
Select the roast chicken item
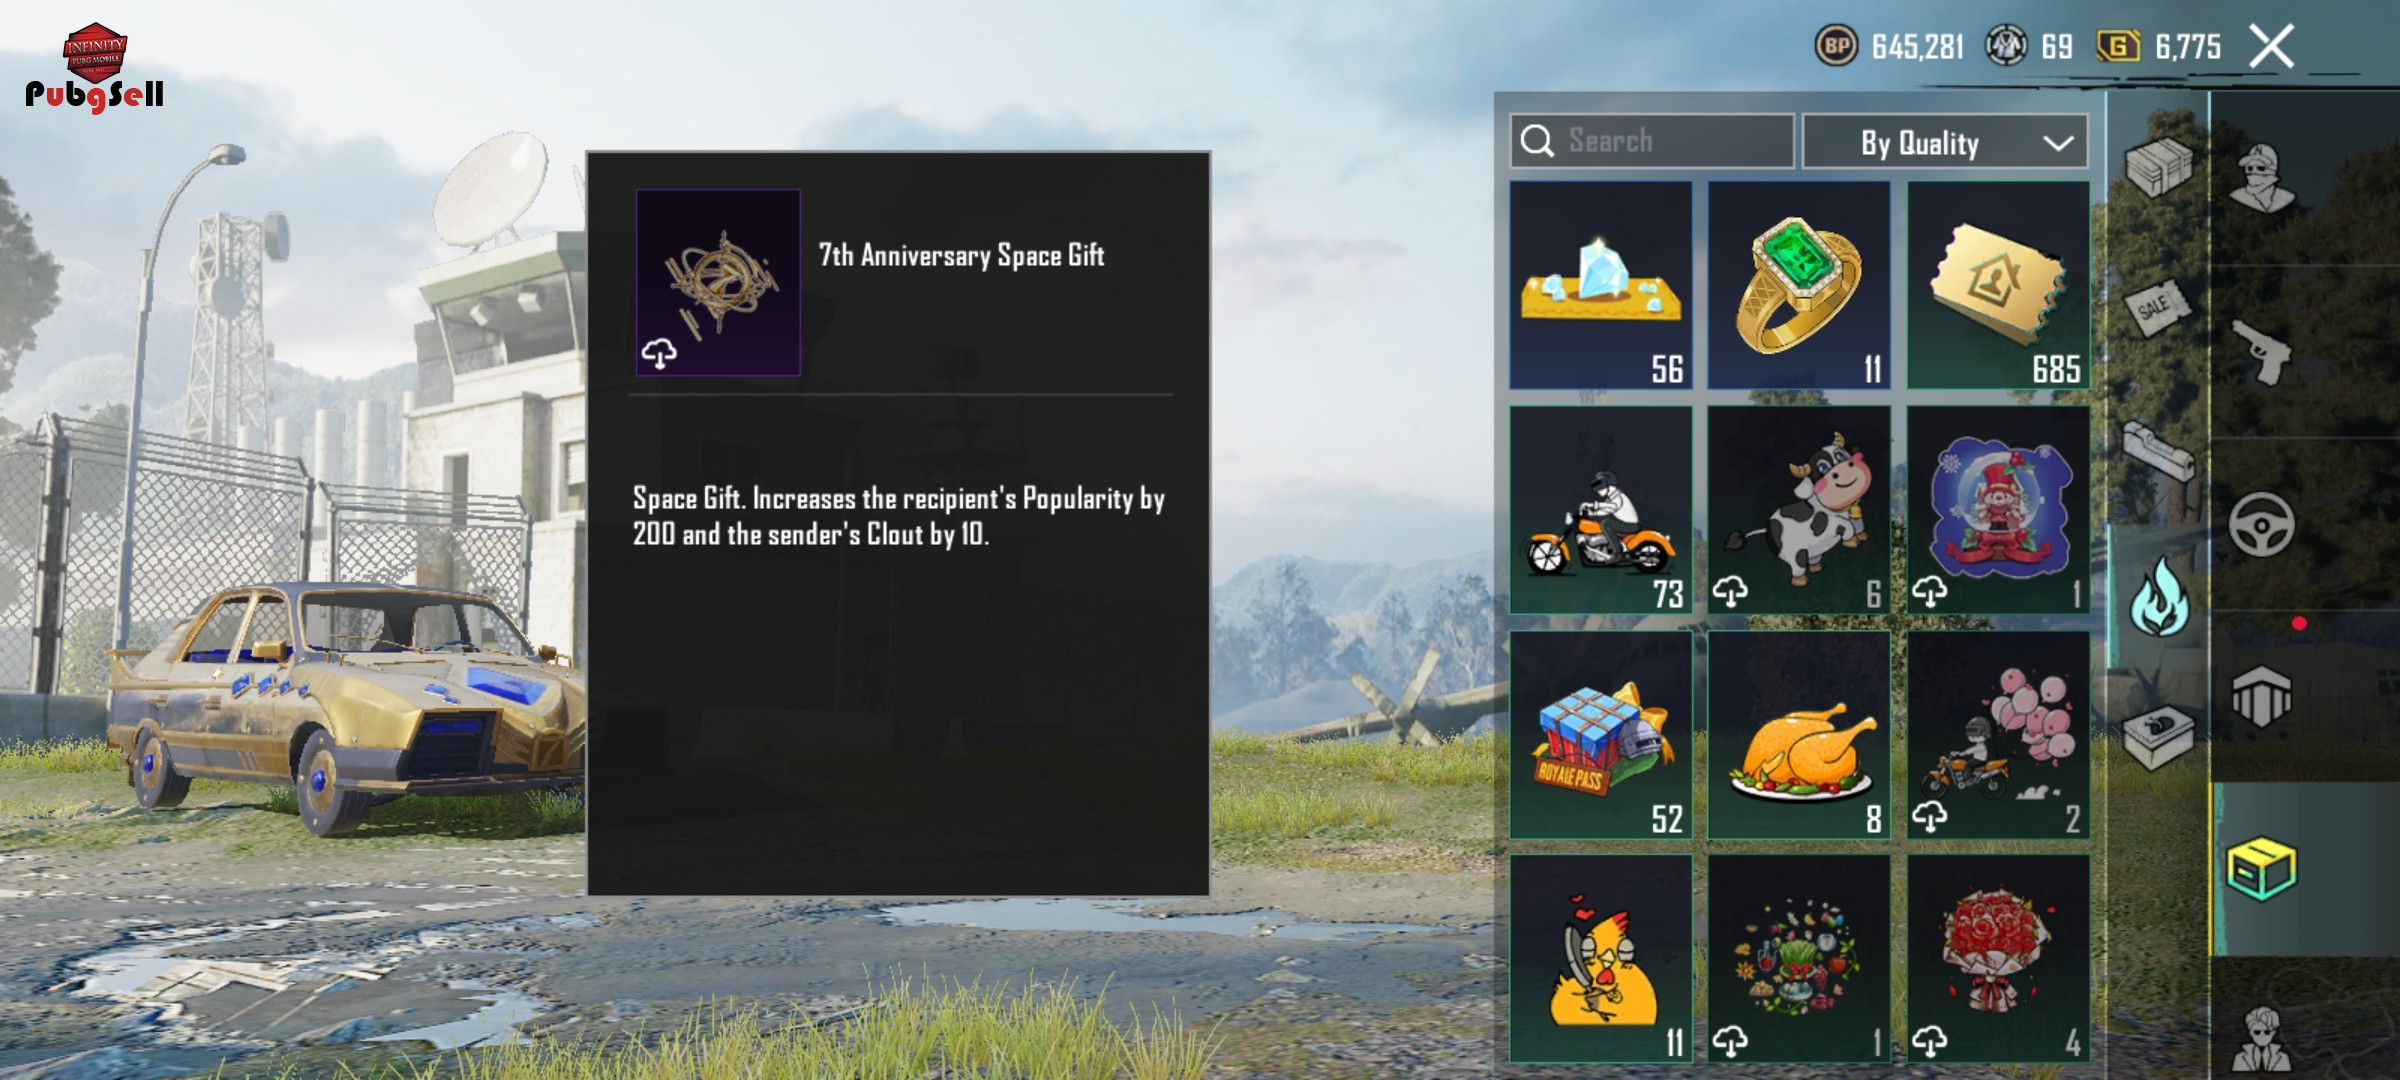[x=1798, y=735]
